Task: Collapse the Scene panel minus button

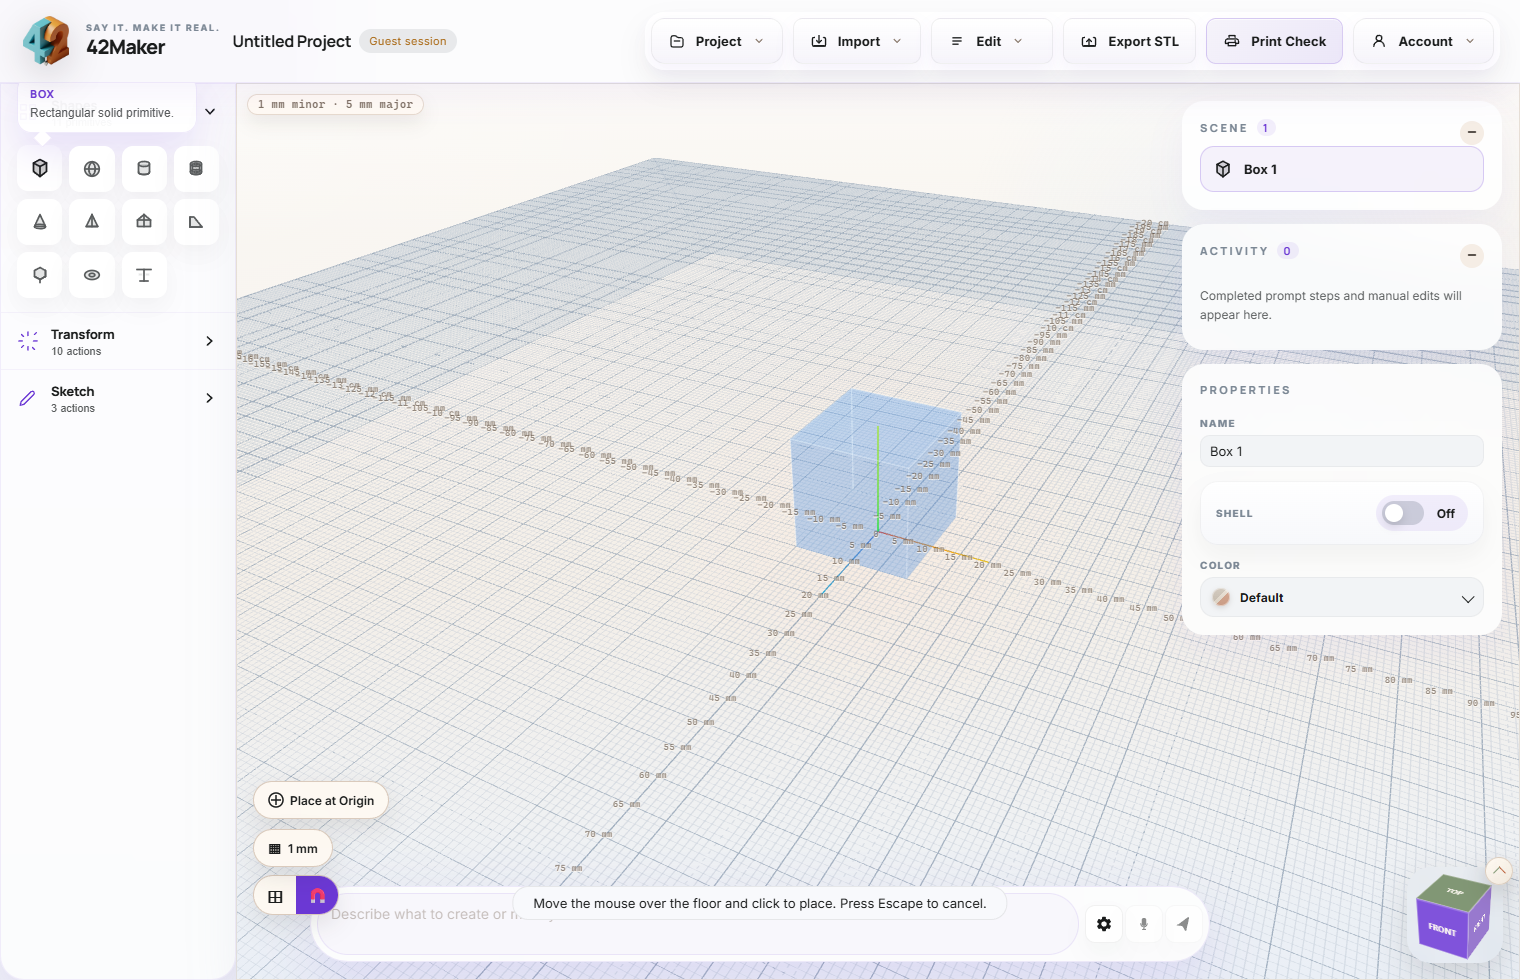Action: [1472, 132]
